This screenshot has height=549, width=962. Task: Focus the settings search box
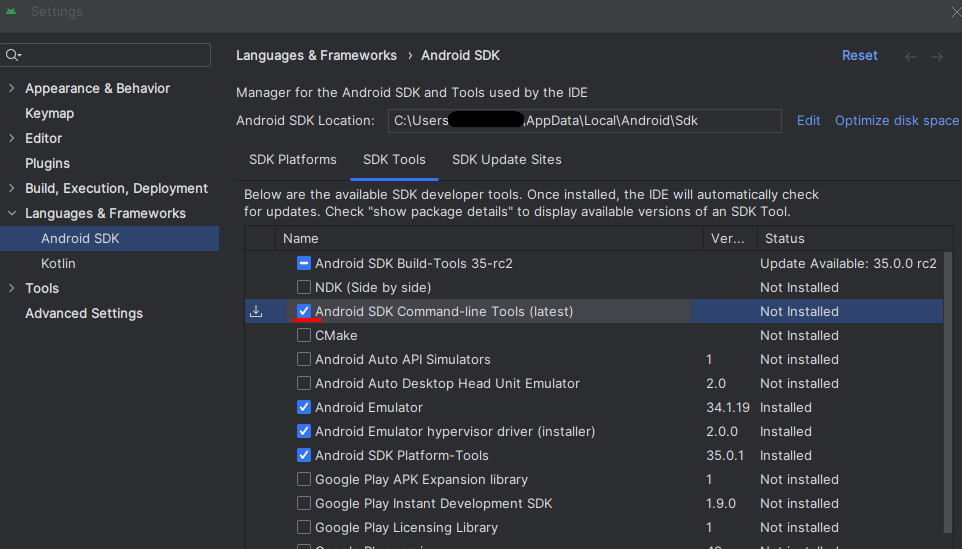coord(106,55)
